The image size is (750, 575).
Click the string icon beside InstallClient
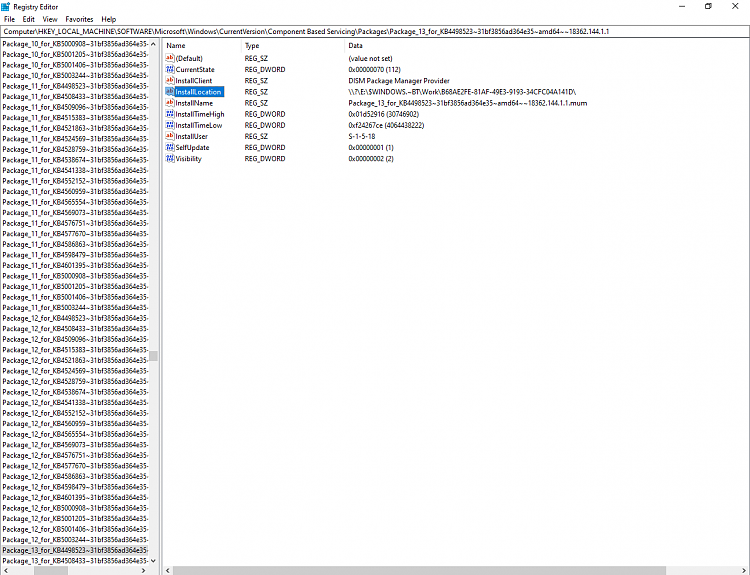coord(170,80)
